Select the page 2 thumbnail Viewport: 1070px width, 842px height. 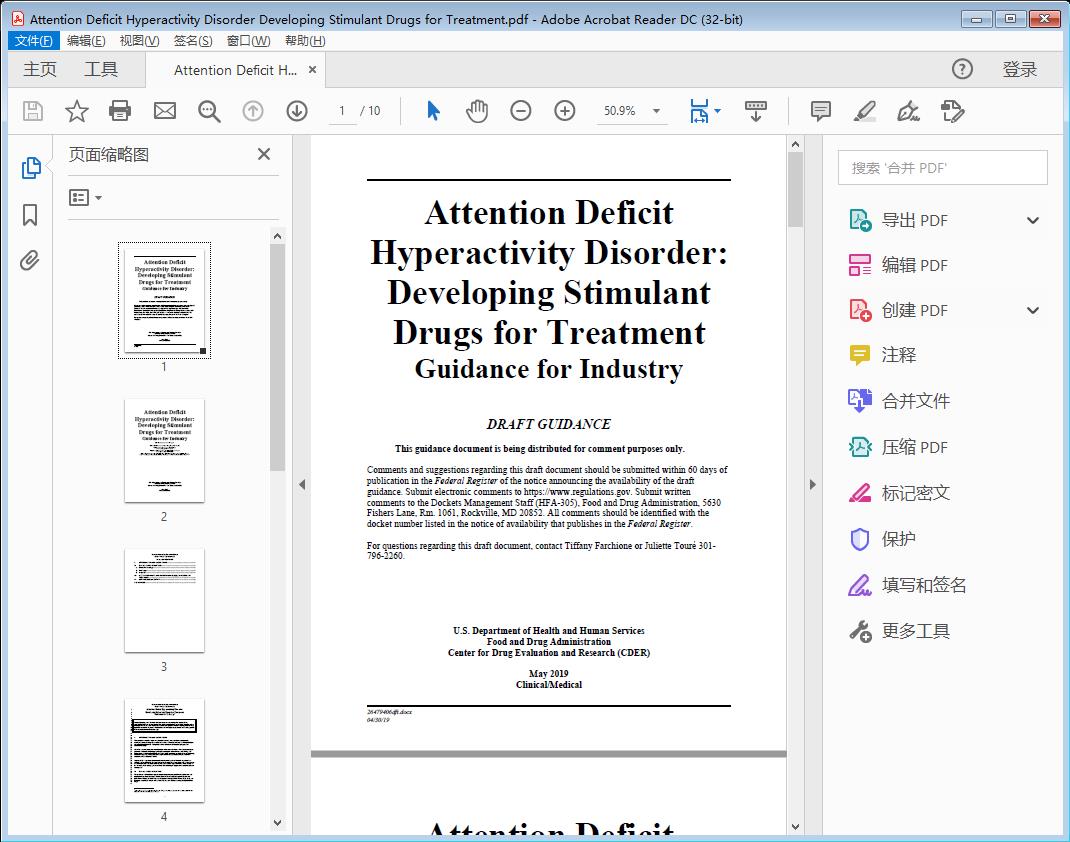click(164, 451)
